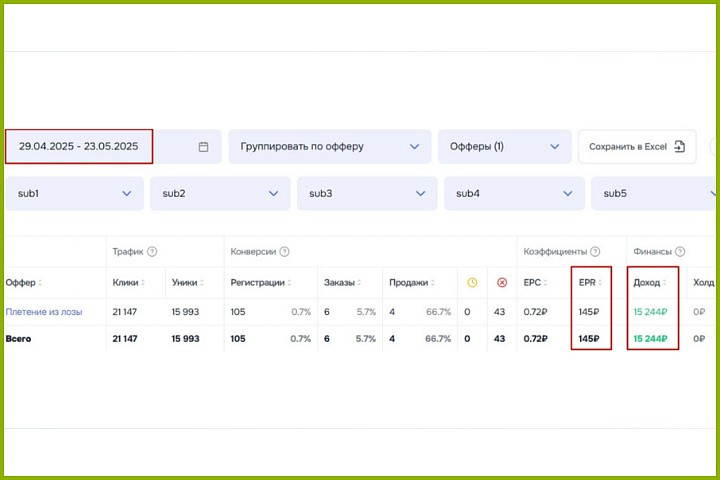Open the Офферы (1) dropdown
Screen dimensions: 720x480
[504, 146]
